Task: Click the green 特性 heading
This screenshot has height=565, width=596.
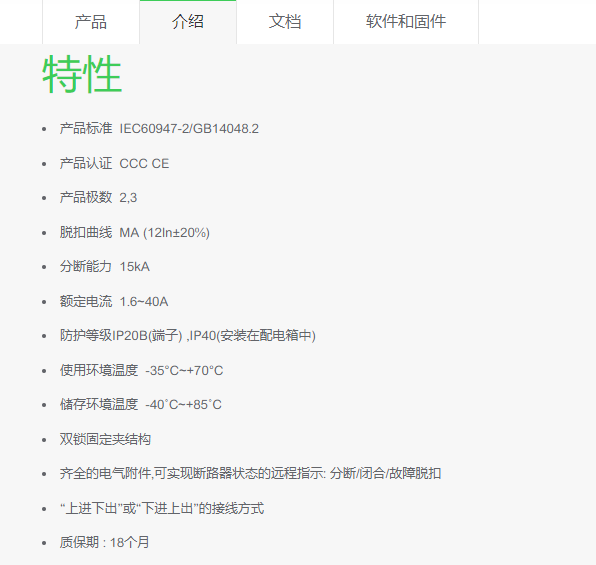Action: click(x=82, y=74)
